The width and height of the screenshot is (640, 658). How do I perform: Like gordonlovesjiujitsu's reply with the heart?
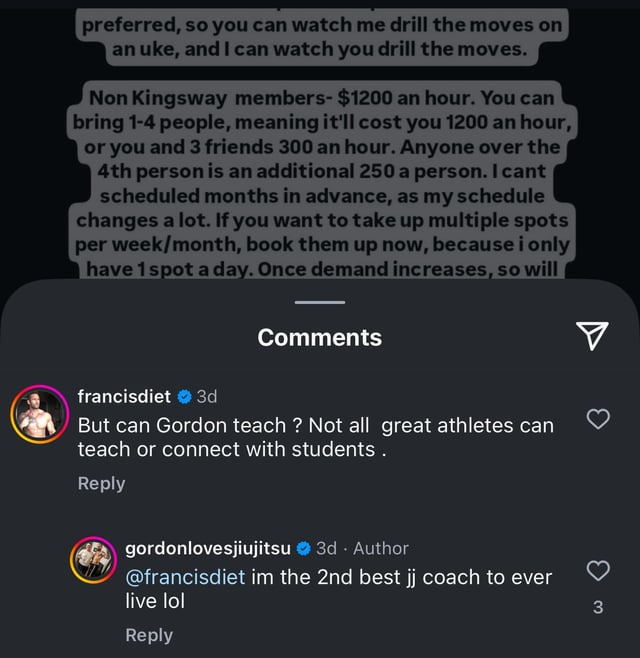[597, 571]
